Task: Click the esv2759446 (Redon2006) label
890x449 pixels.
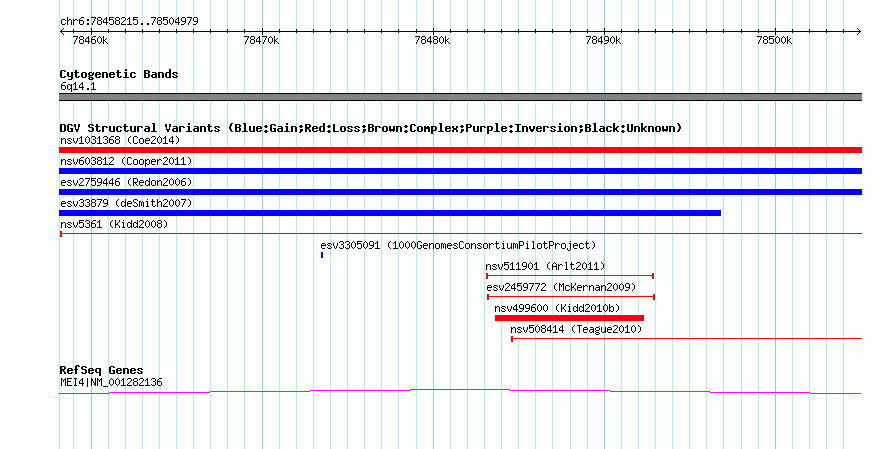Action: (127, 182)
